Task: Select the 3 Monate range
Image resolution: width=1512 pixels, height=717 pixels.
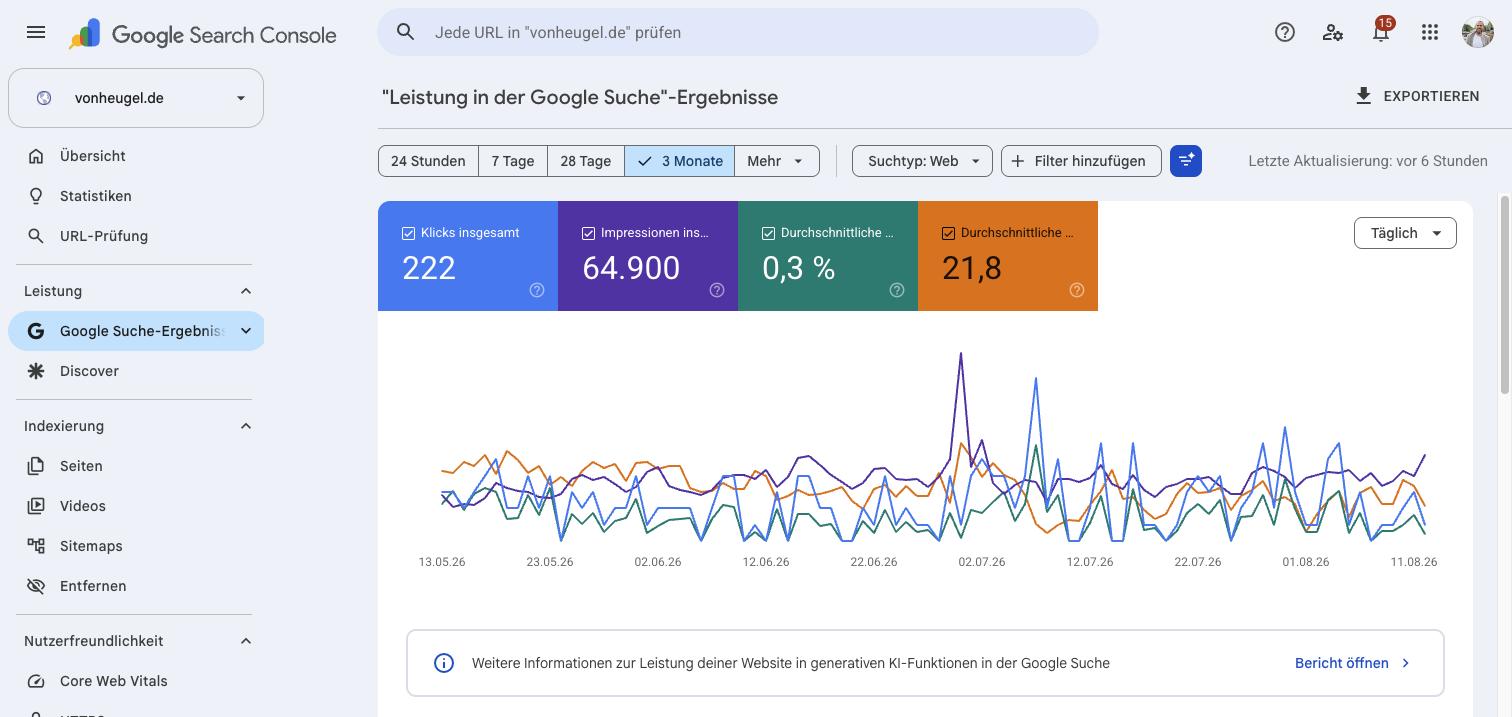Action: point(680,161)
